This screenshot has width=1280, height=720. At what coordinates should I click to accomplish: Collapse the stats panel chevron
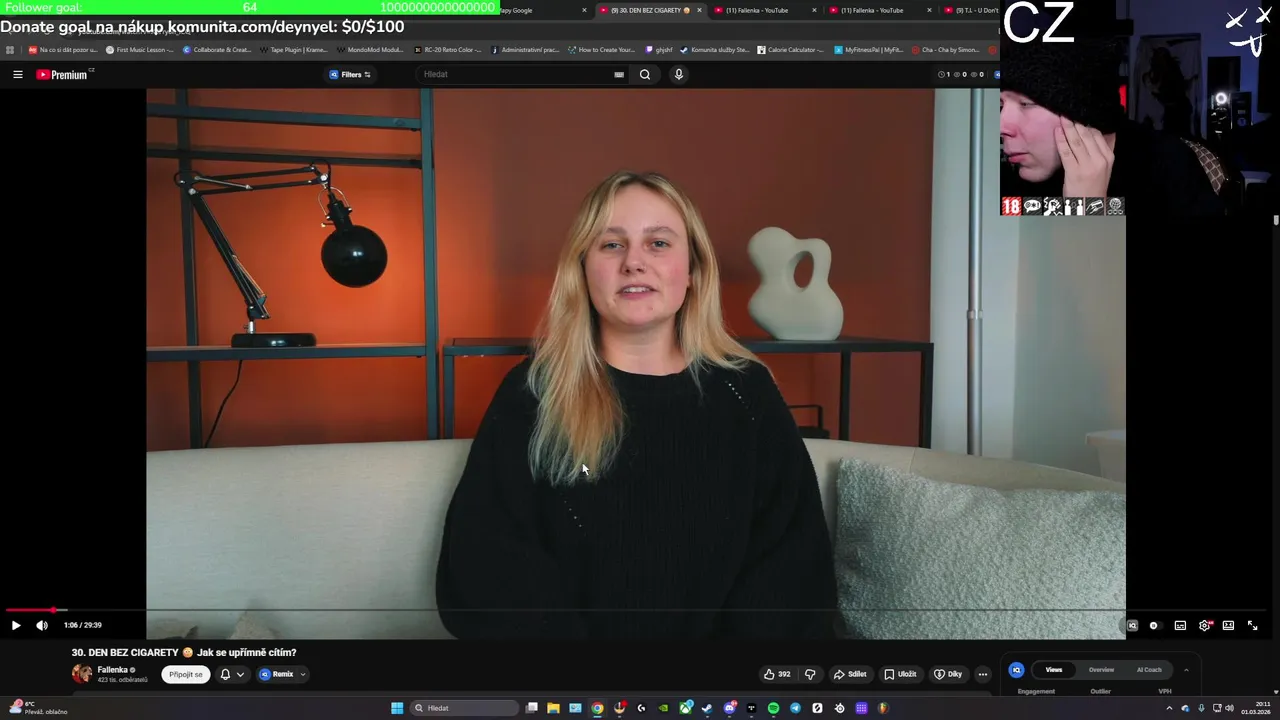pos(1186,670)
